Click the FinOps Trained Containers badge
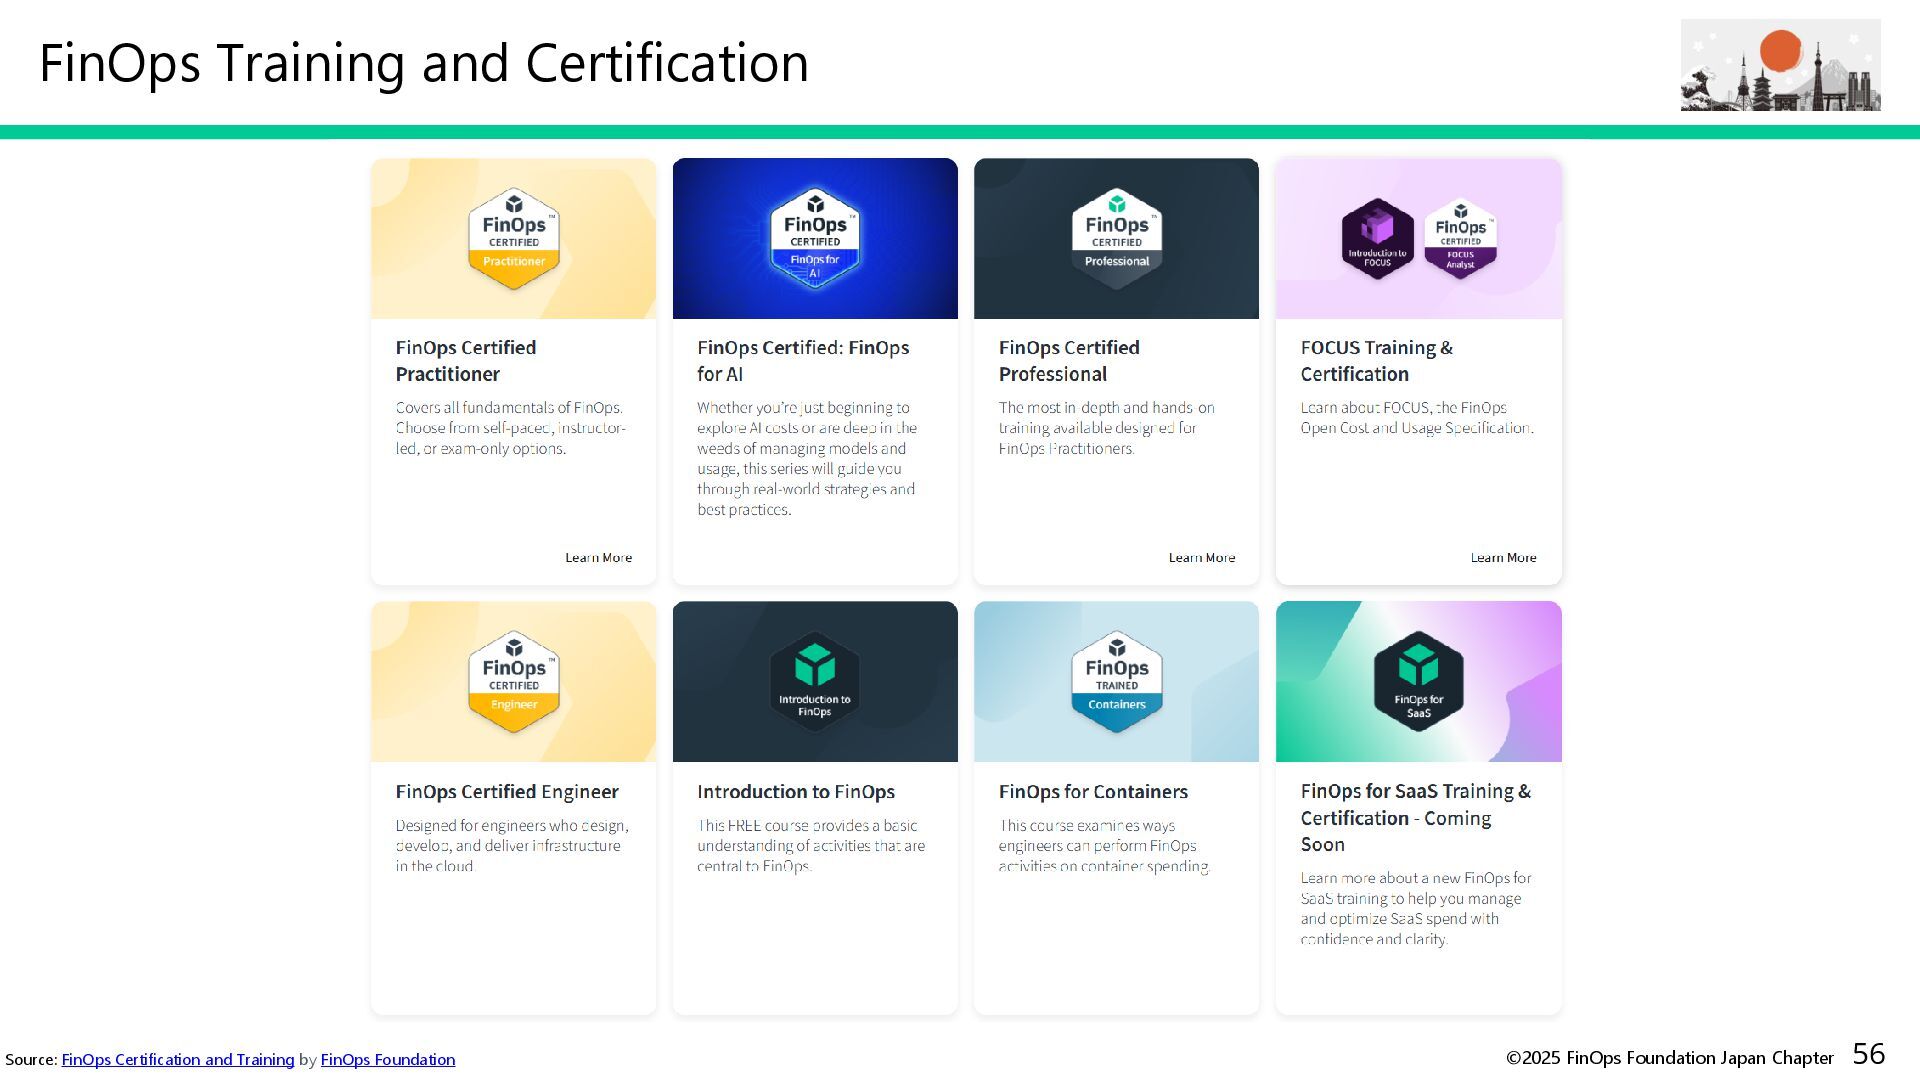Screen dimensions: 1920x1080 coord(1117,682)
